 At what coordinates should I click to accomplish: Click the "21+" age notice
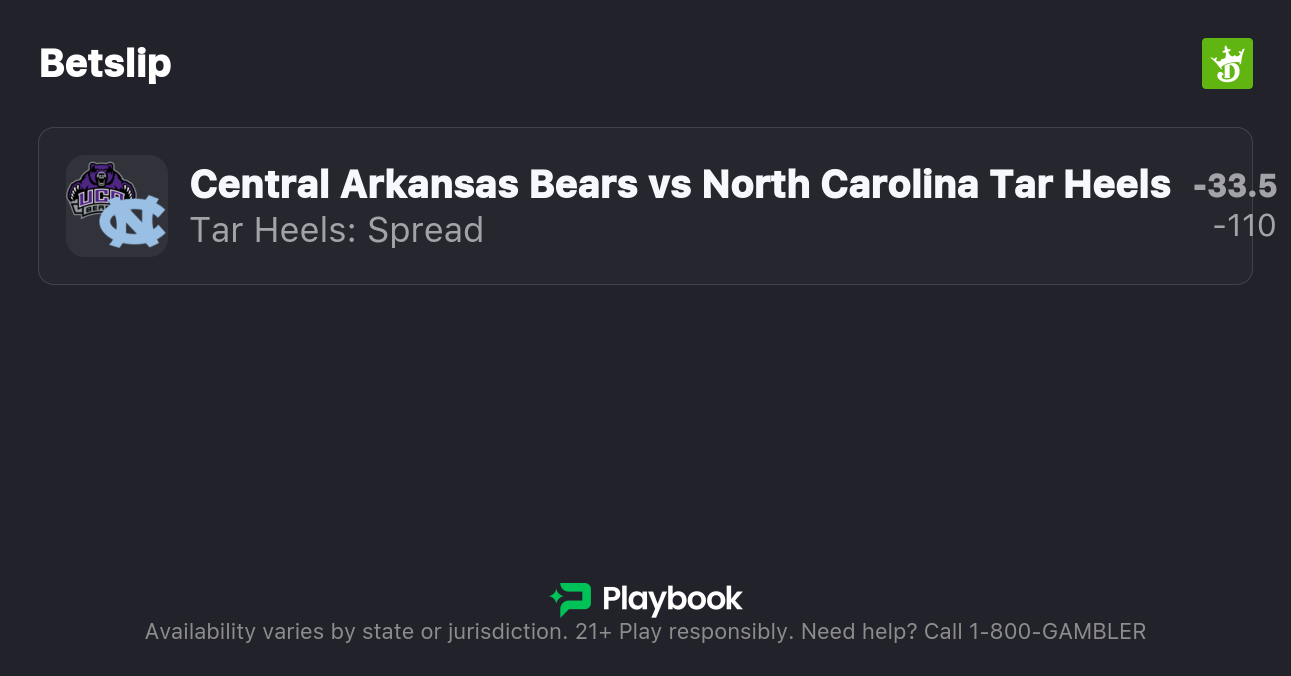594,631
